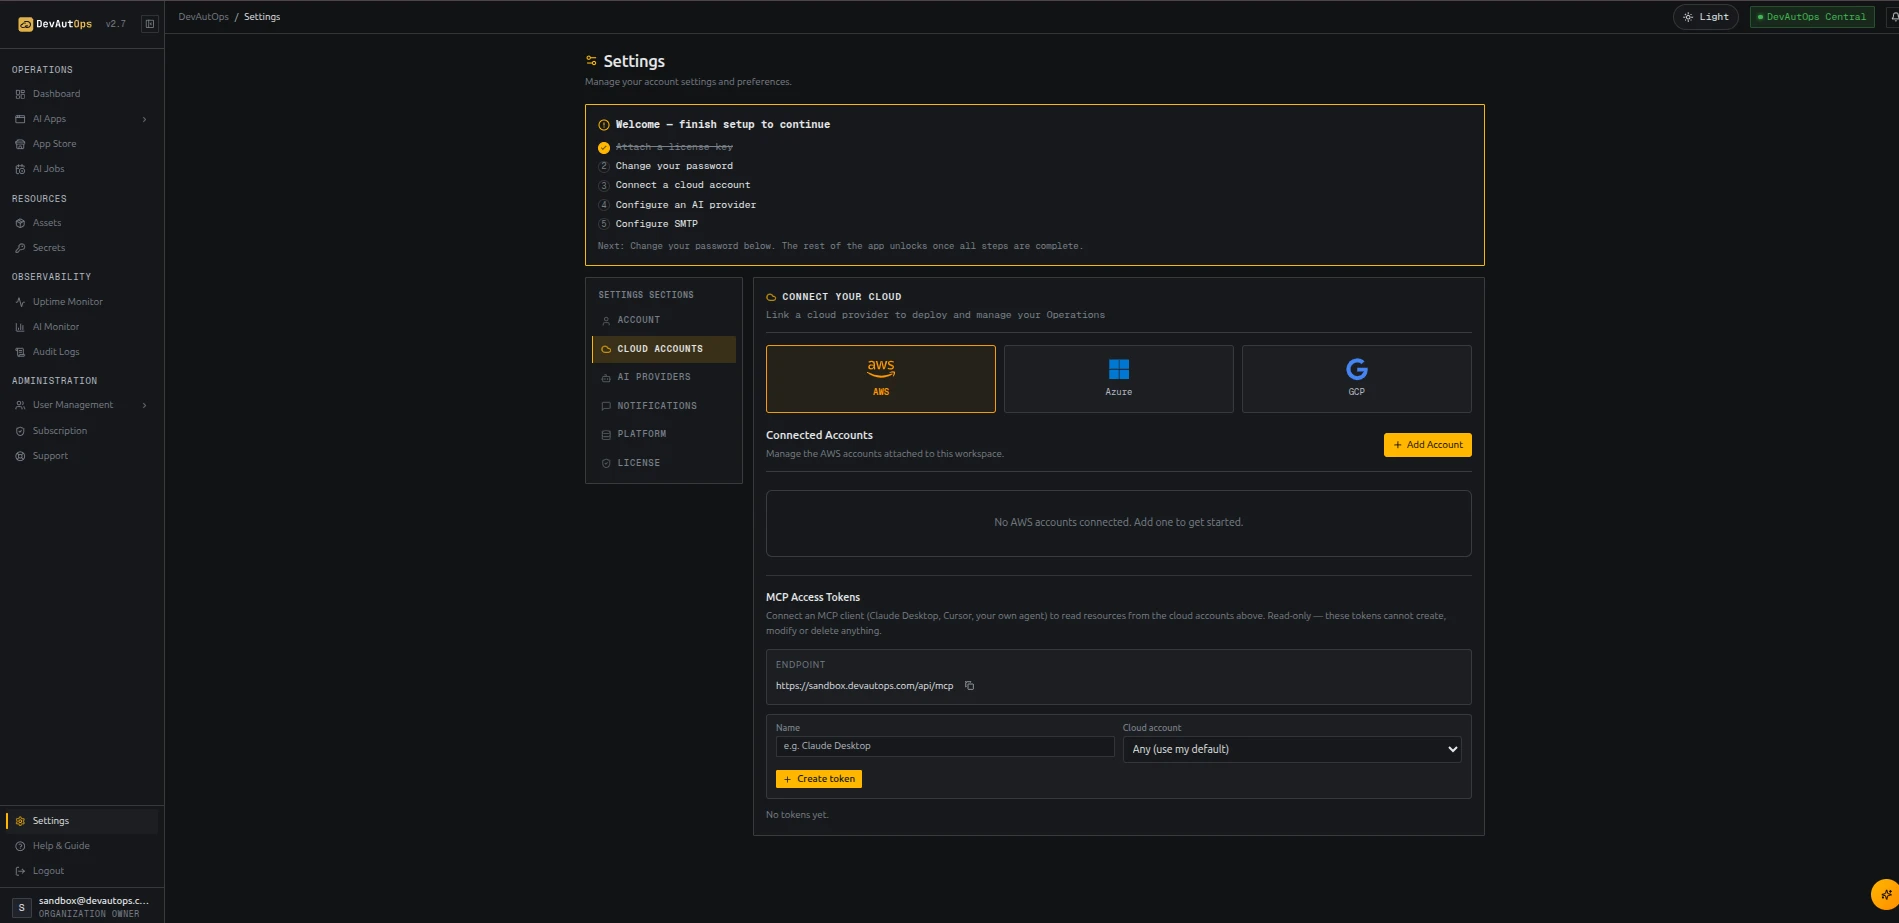
Task: Click the DevAutOps breadcrumb link
Action: [203, 17]
